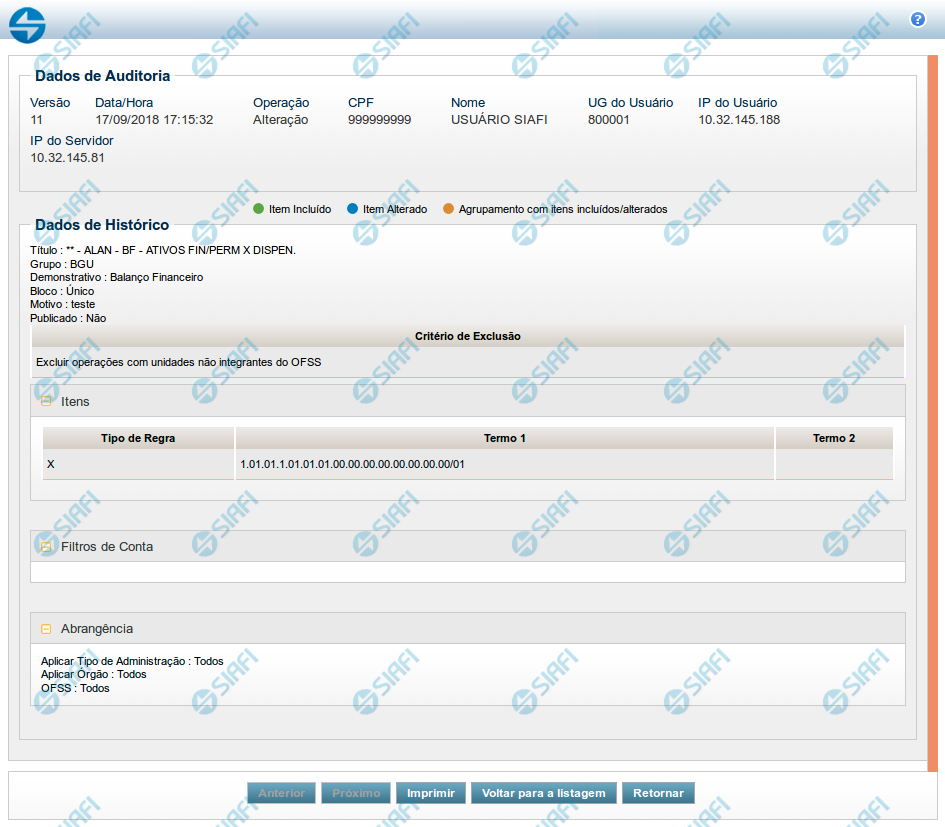Collapse the Filtros de Conta section
945x827 pixels.
click(46, 547)
